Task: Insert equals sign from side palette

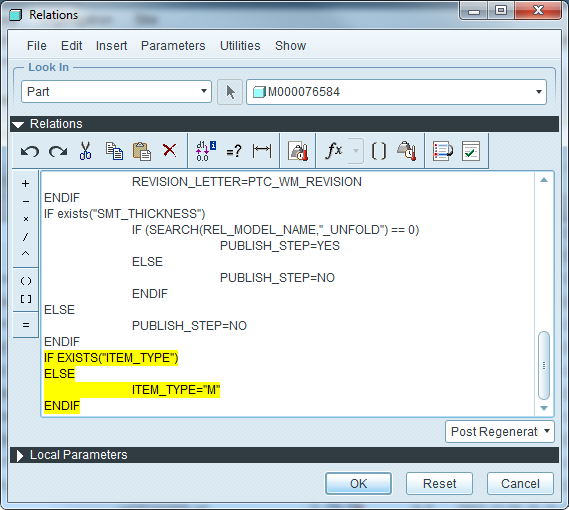Action: click(25, 325)
